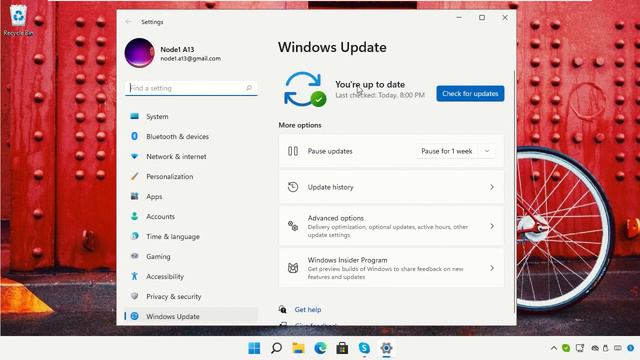Click the search magnifier in Find a setting
Viewport: 640px width, 360px height.
click(x=249, y=88)
